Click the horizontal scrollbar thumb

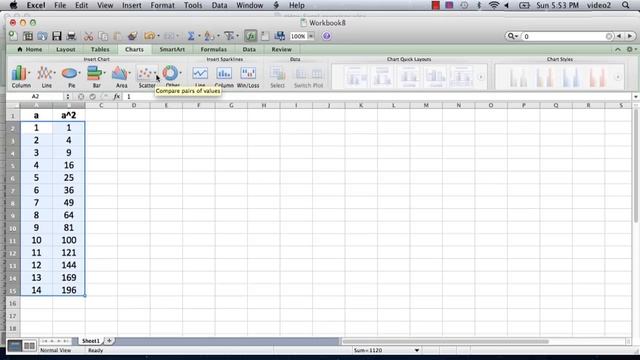[x=445, y=341]
